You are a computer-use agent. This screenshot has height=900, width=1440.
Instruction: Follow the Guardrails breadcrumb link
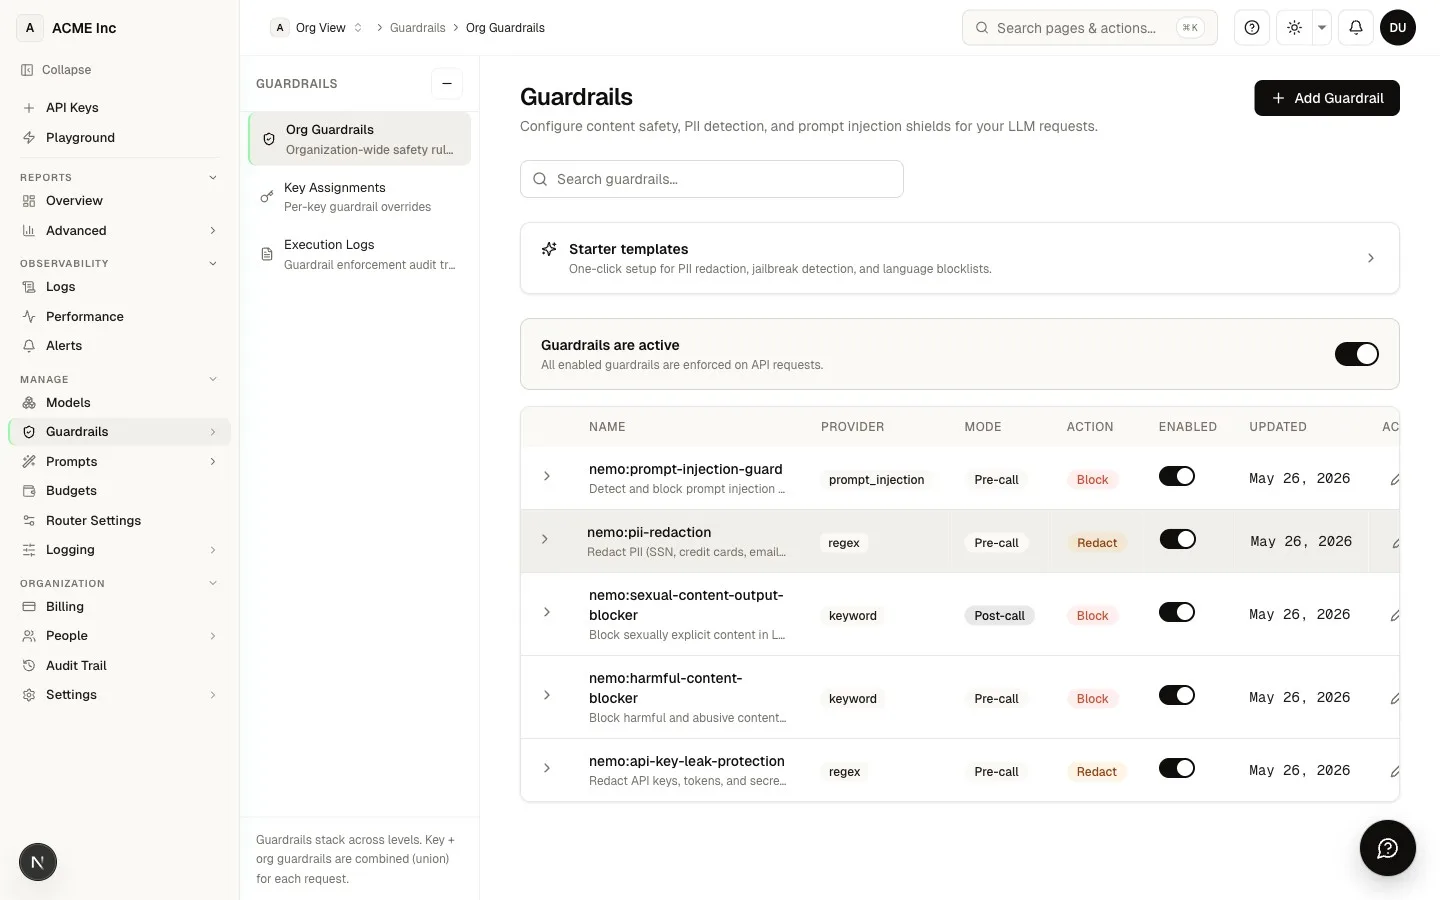[x=418, y=28]
